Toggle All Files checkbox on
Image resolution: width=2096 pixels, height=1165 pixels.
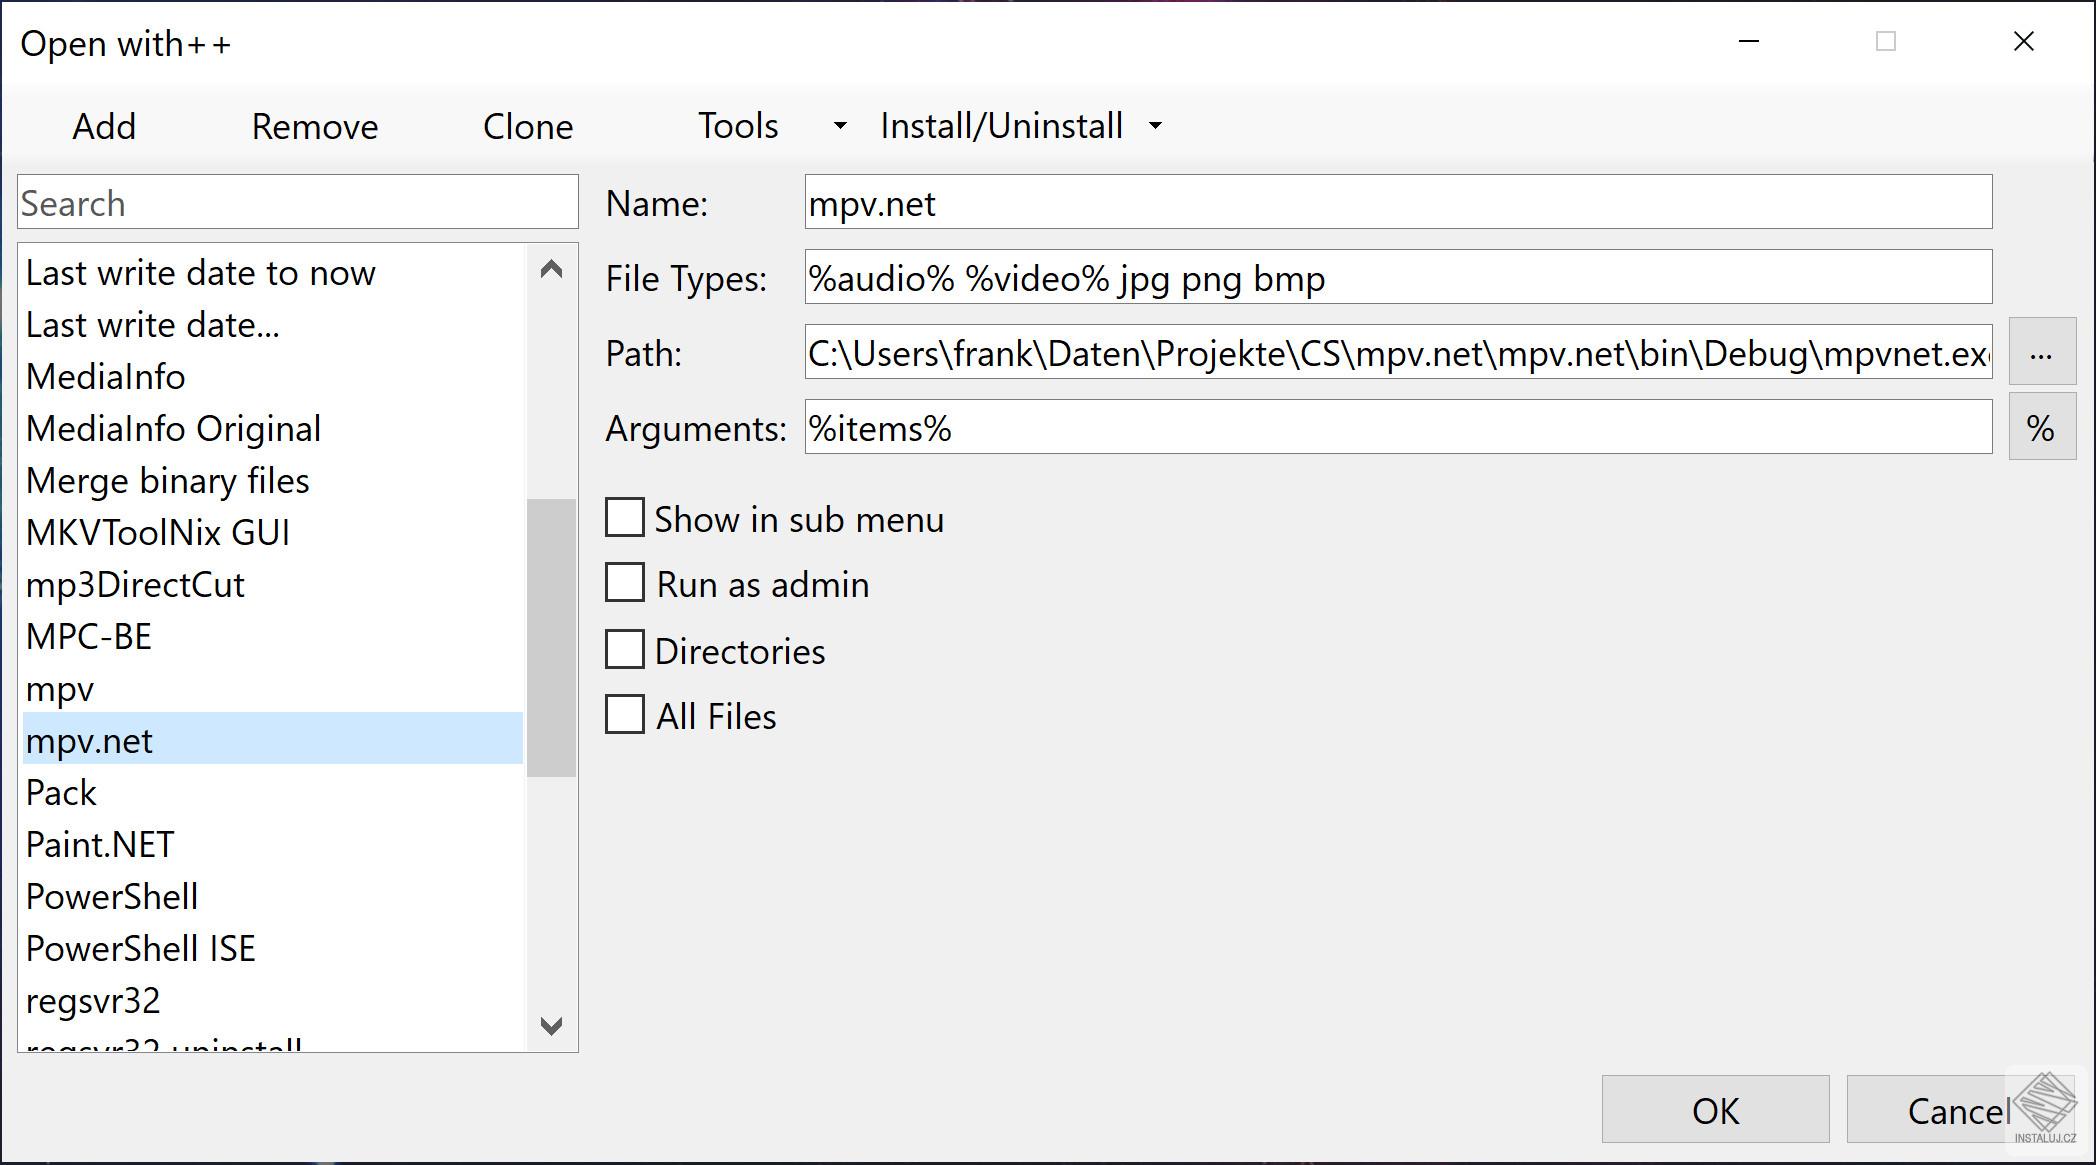(x=626, y=713)
